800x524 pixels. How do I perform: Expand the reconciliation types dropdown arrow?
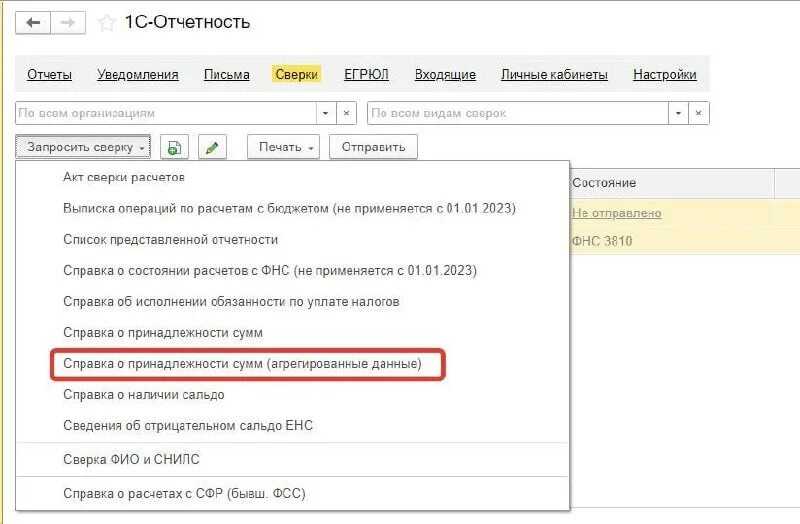678,113
